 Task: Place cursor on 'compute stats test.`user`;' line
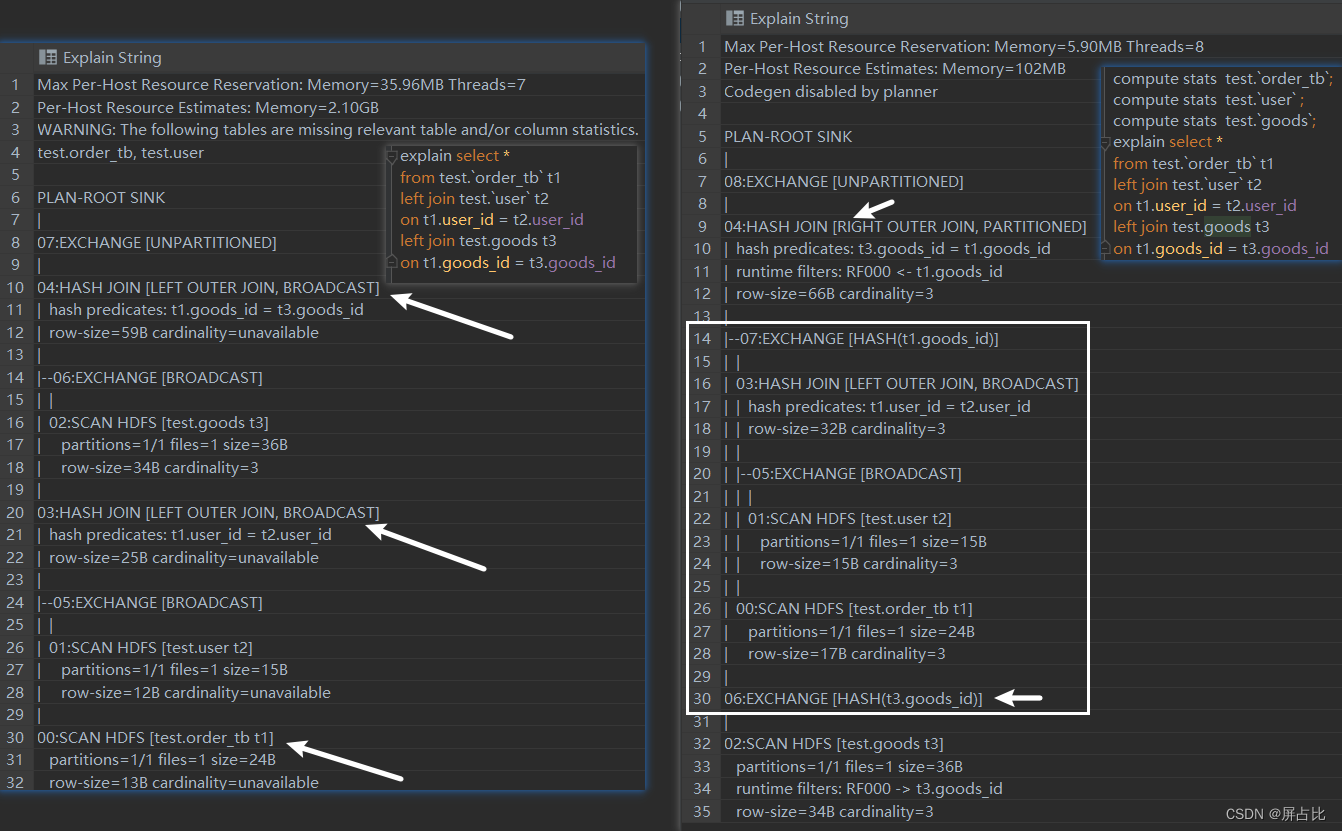coord(1209,99)
